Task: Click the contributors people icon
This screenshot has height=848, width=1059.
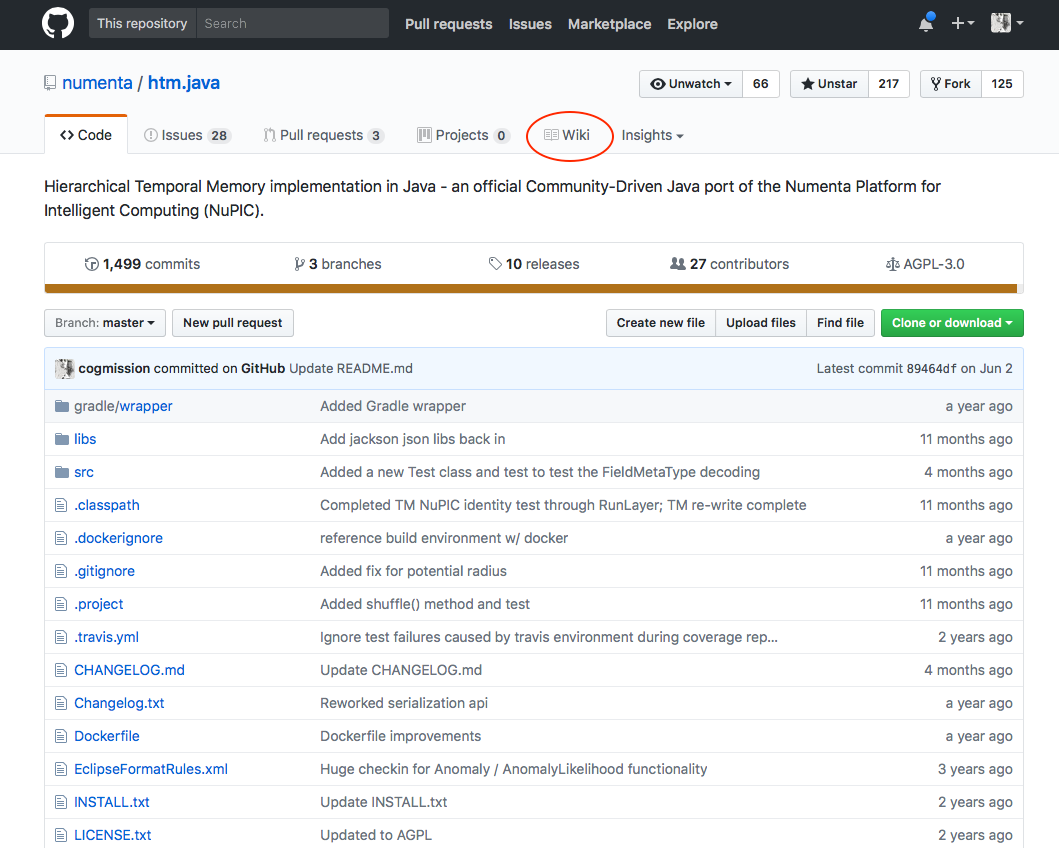Action: pyautogui.click(x=677, y=264)
